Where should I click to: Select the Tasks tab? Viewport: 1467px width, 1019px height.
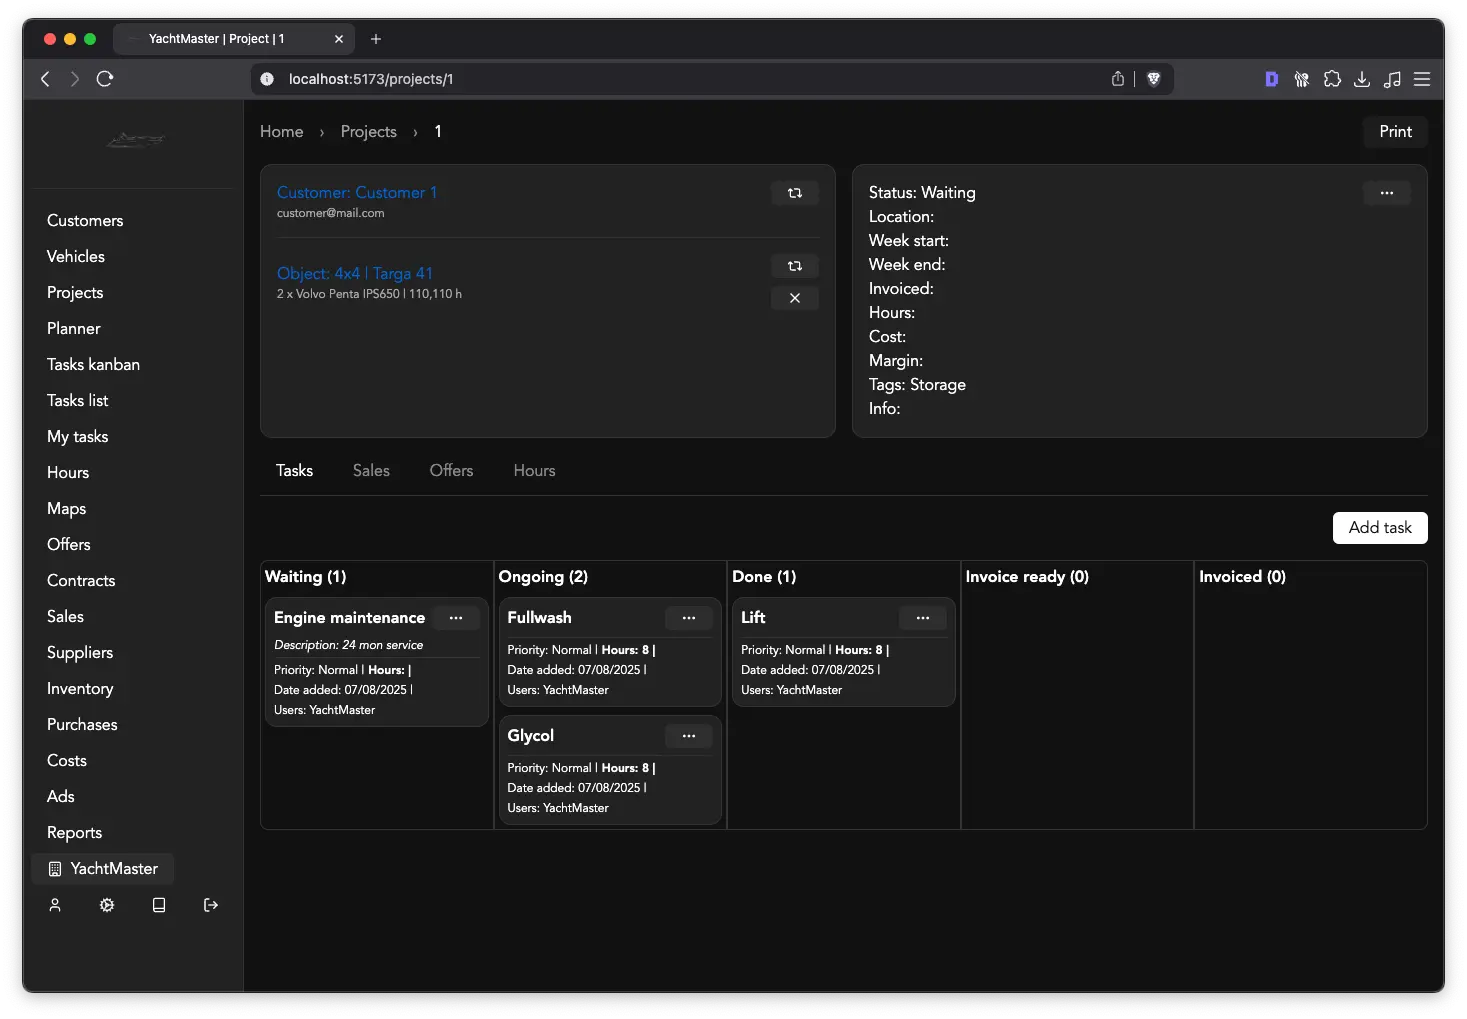tap(294, 471)
